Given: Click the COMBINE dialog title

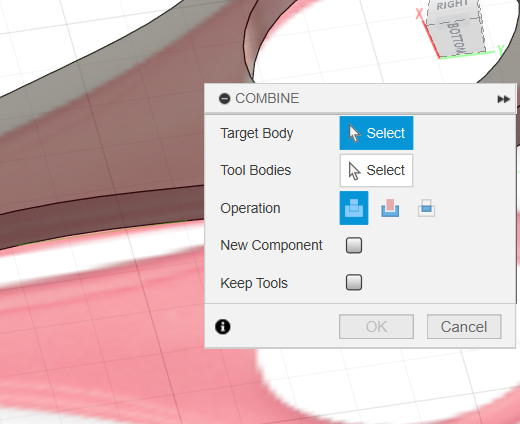Looking at the screenshot, I should 267,98.
